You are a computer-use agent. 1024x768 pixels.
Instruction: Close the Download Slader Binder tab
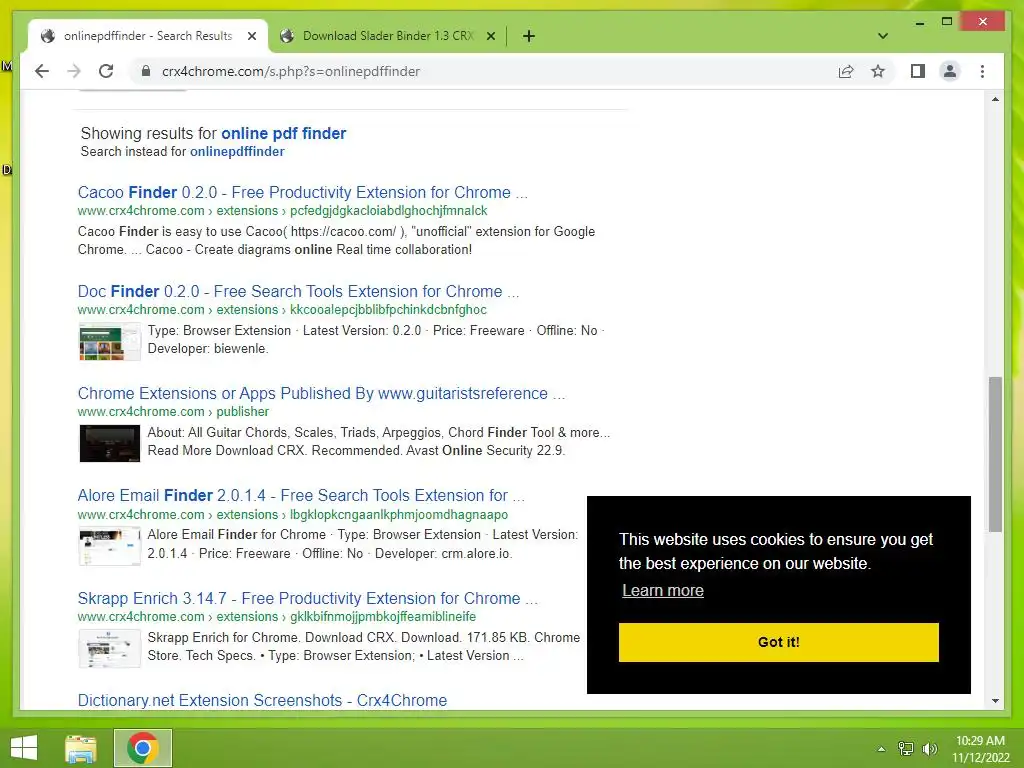point(491,36)
